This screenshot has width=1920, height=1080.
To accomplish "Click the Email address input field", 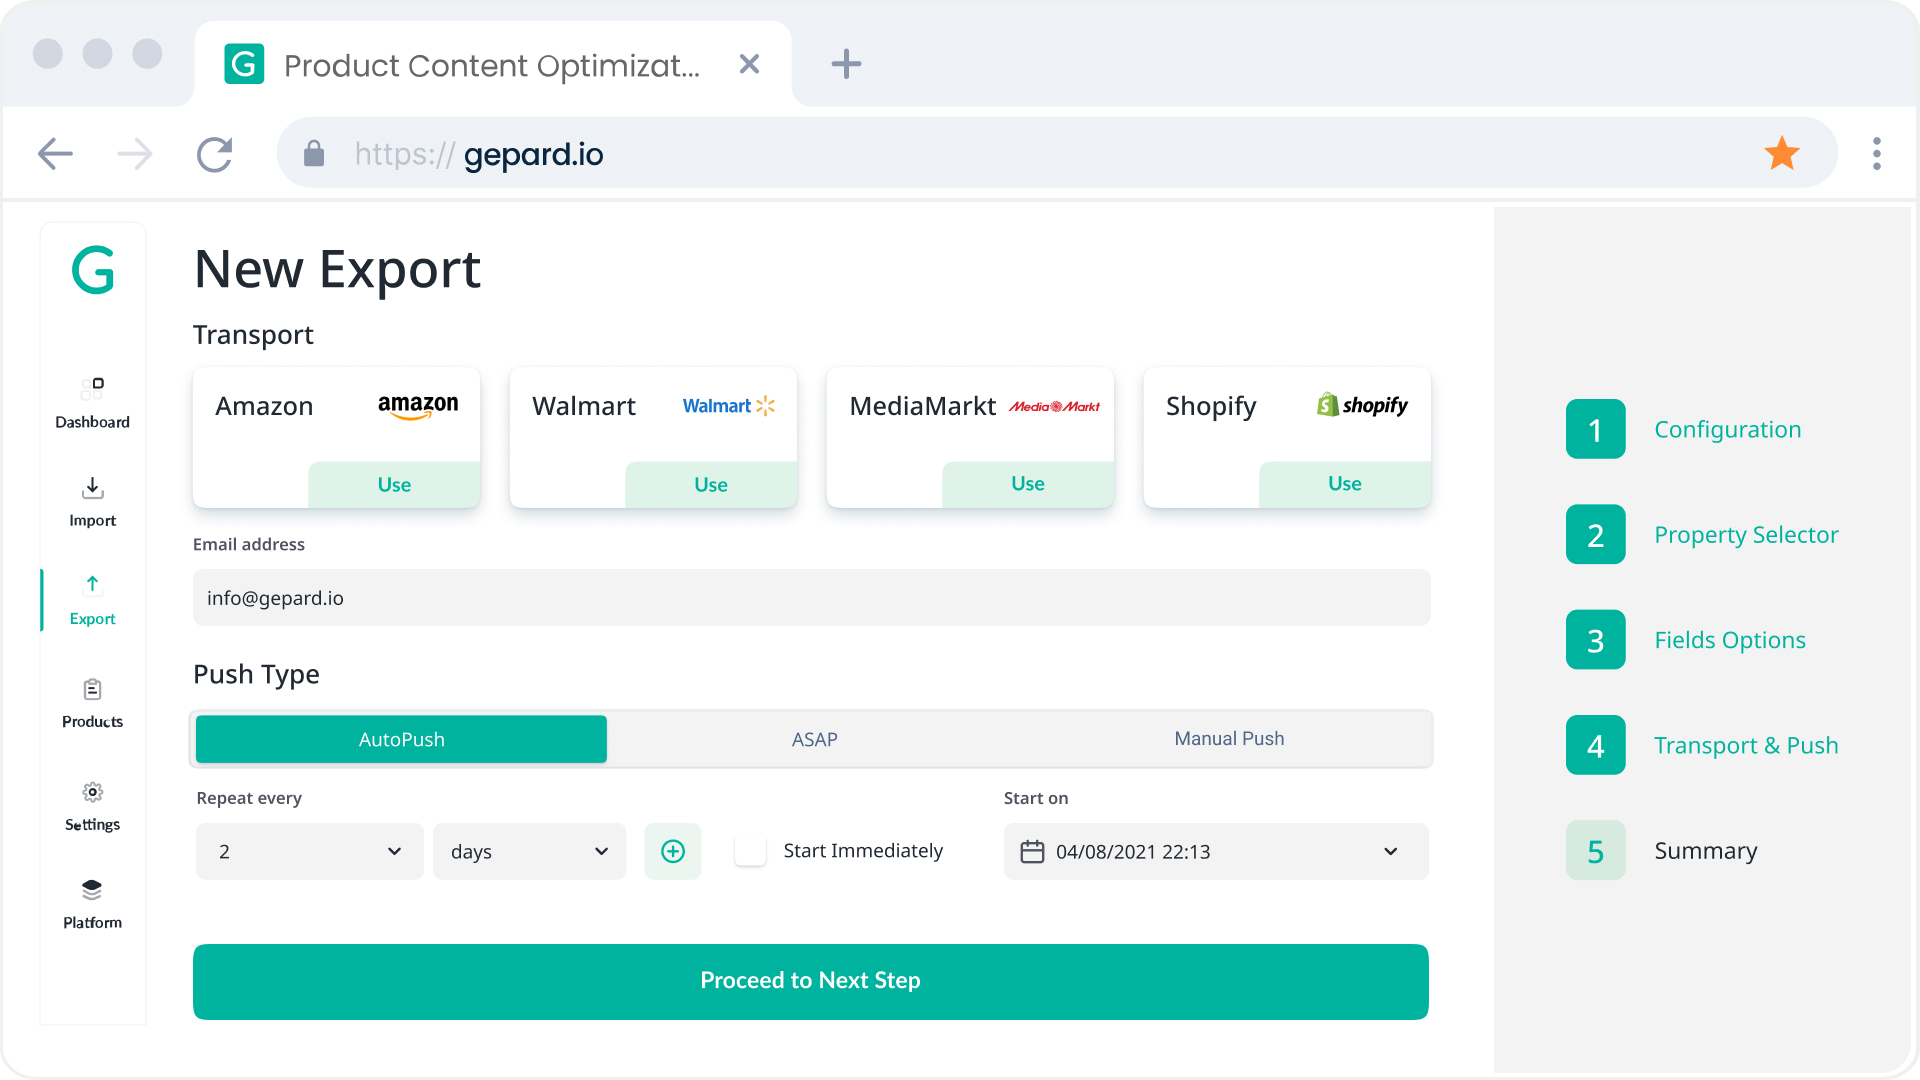I will click(811, 598).
